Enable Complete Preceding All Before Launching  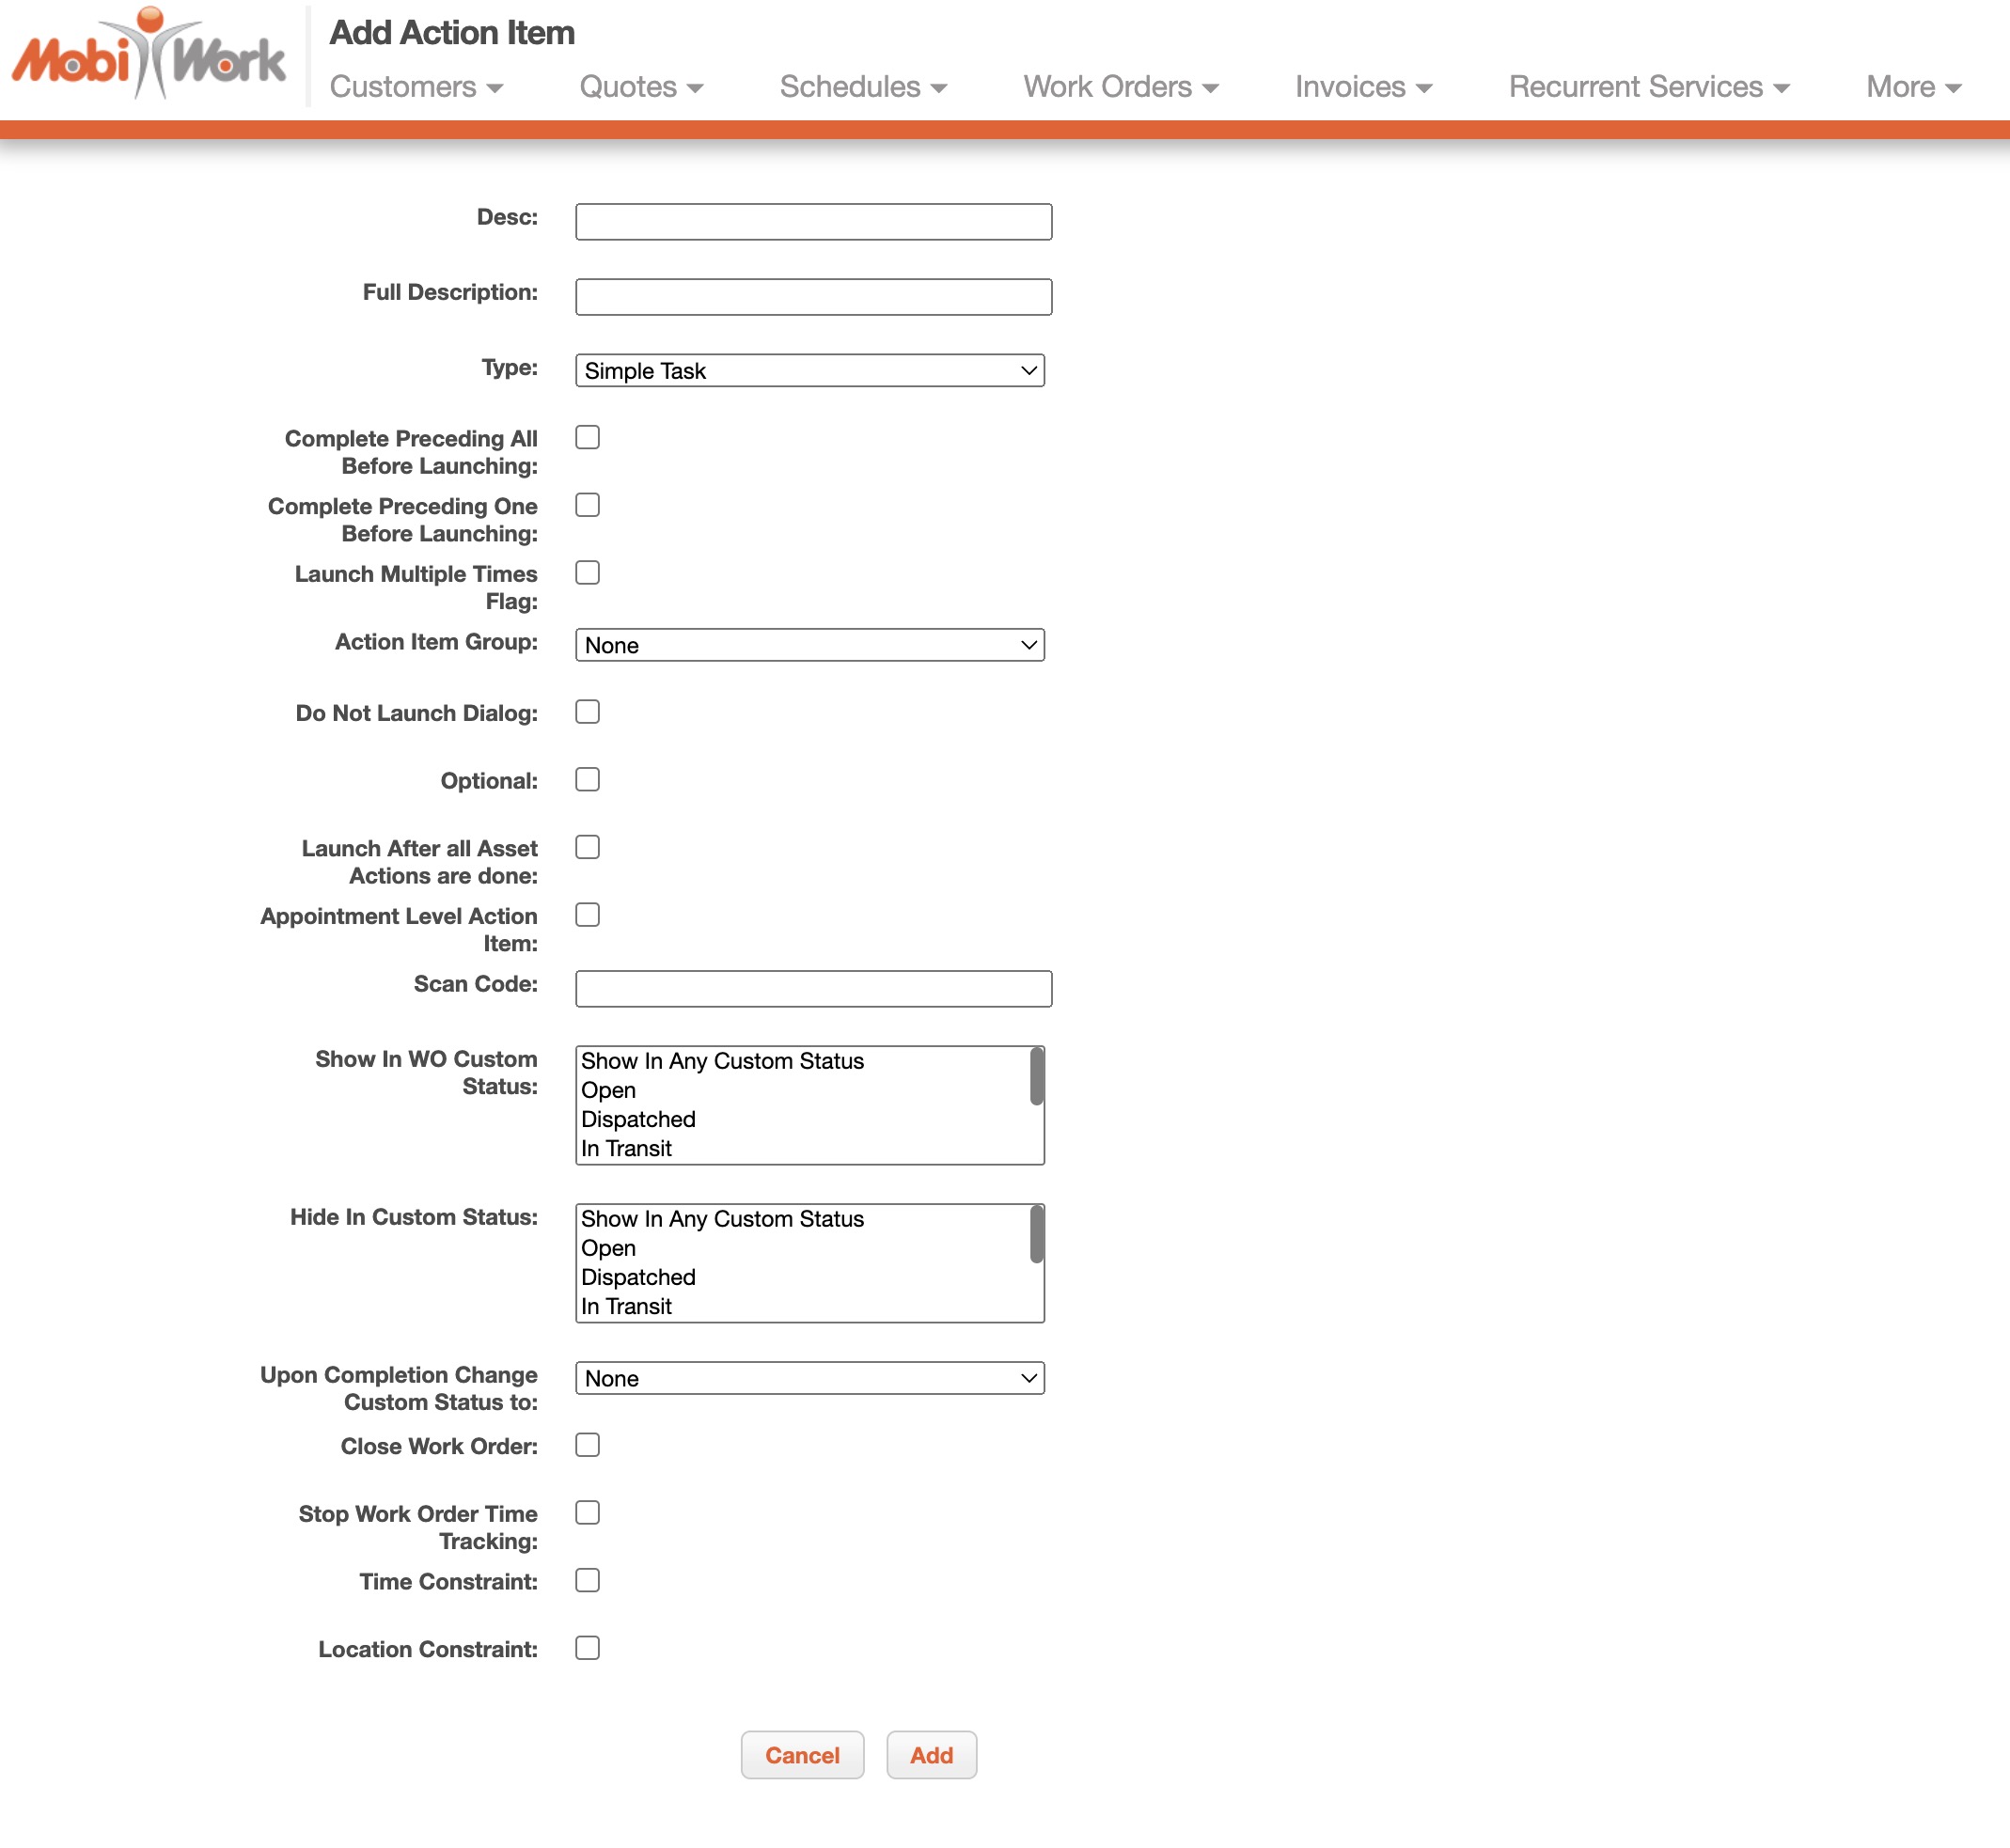coord(587,437)
